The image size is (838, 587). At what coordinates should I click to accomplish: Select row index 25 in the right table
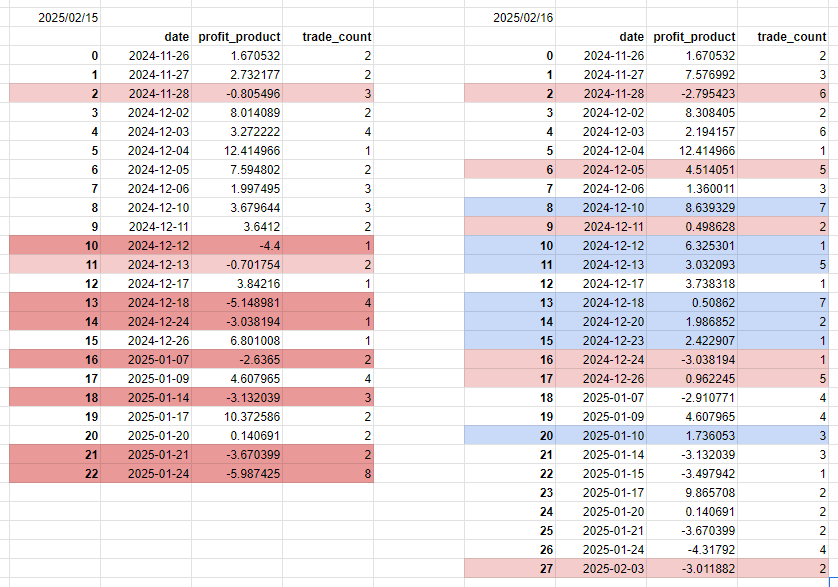coord(510,530)
